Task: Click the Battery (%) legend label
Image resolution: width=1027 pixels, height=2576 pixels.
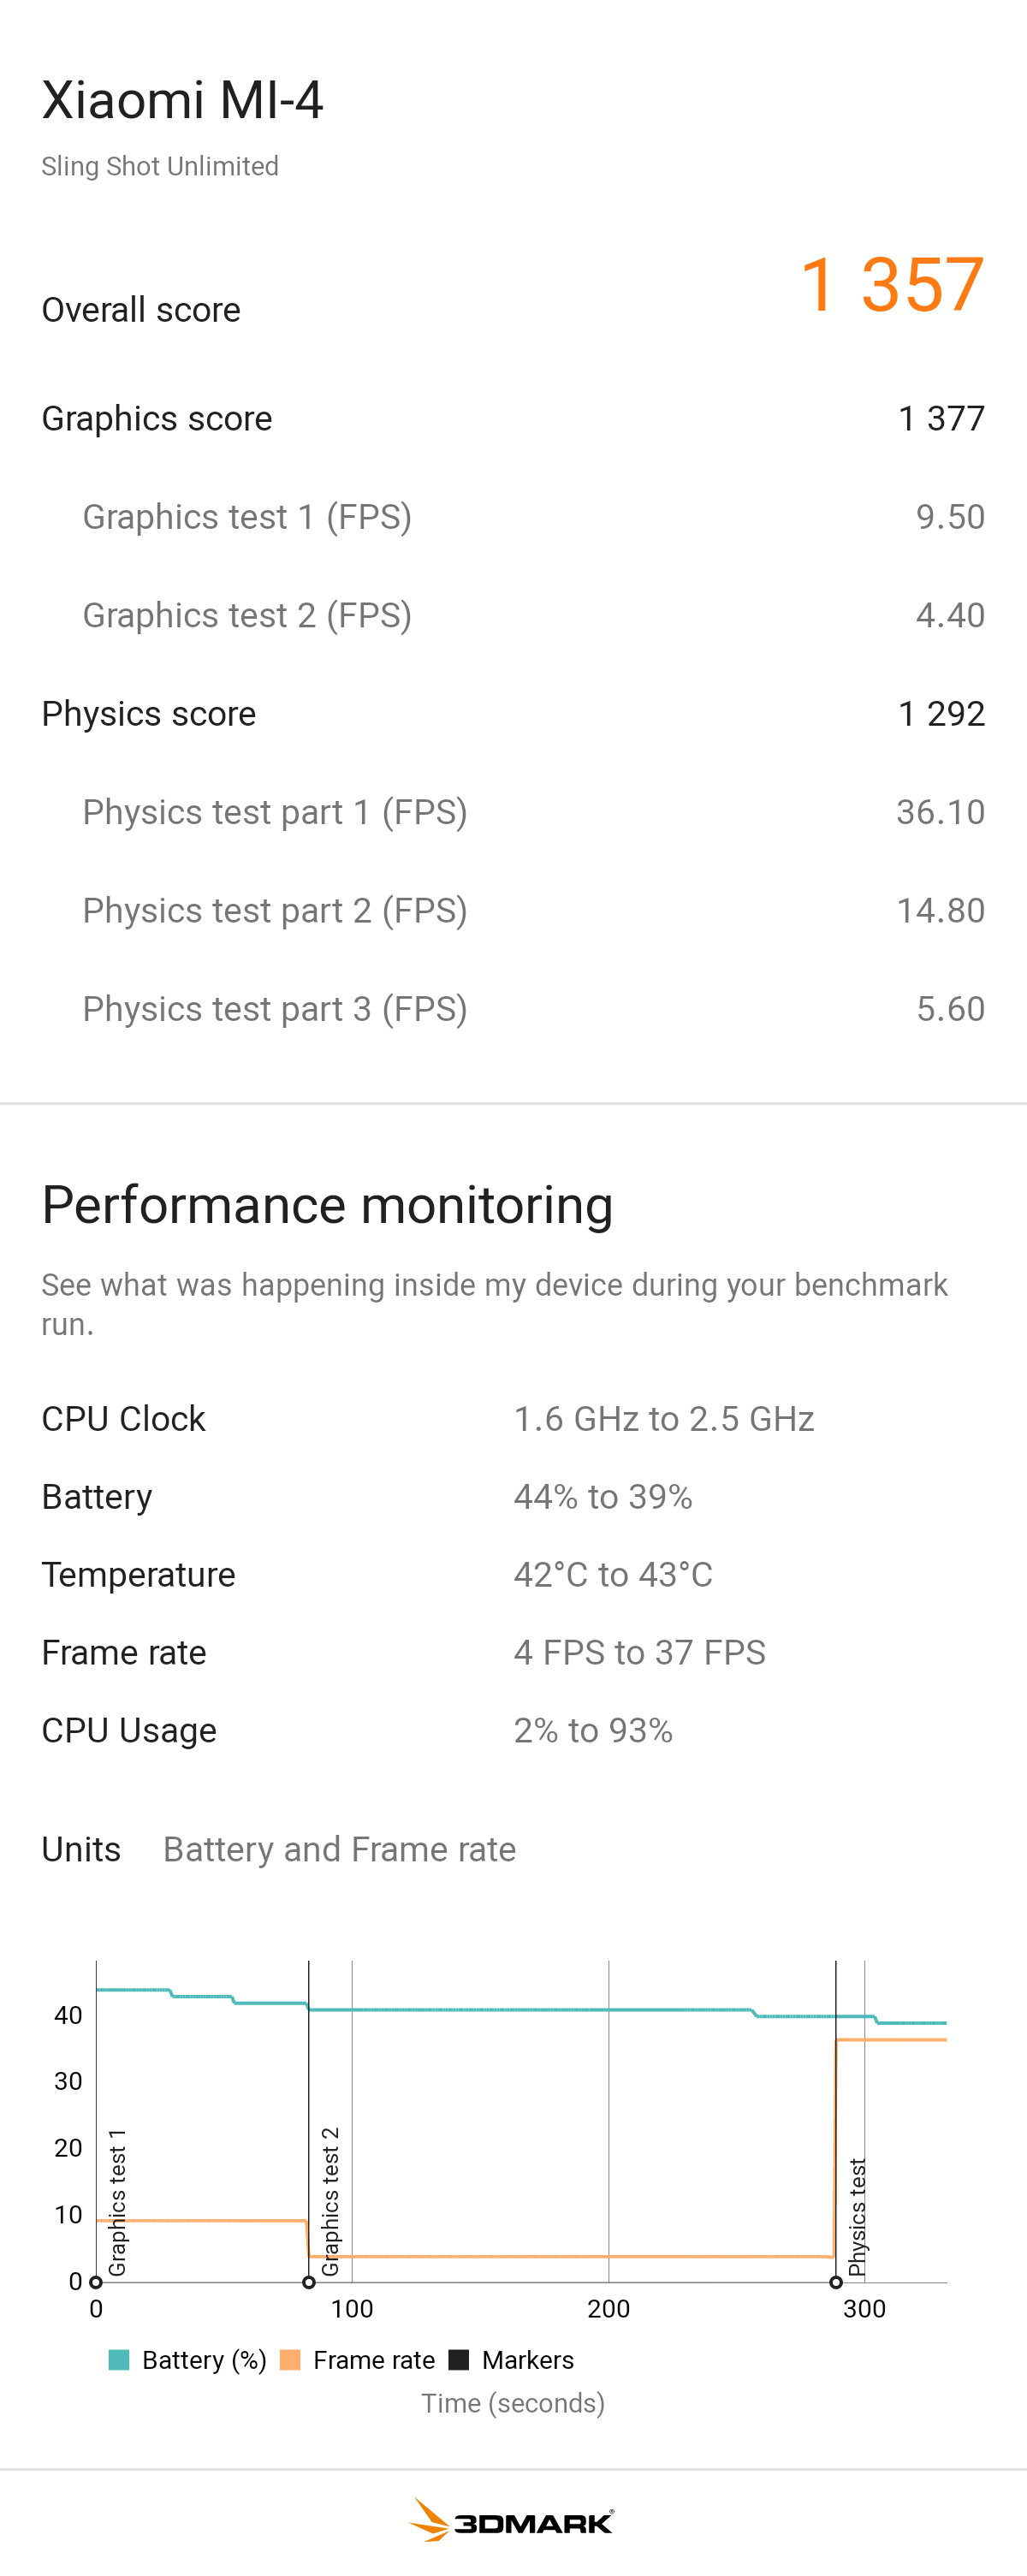Action: [x=204, y=2360]
